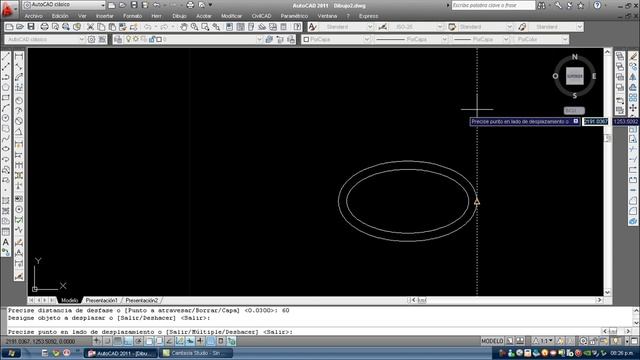
Task: Click the Windows Start button
Action: click(x=11, y=353)
